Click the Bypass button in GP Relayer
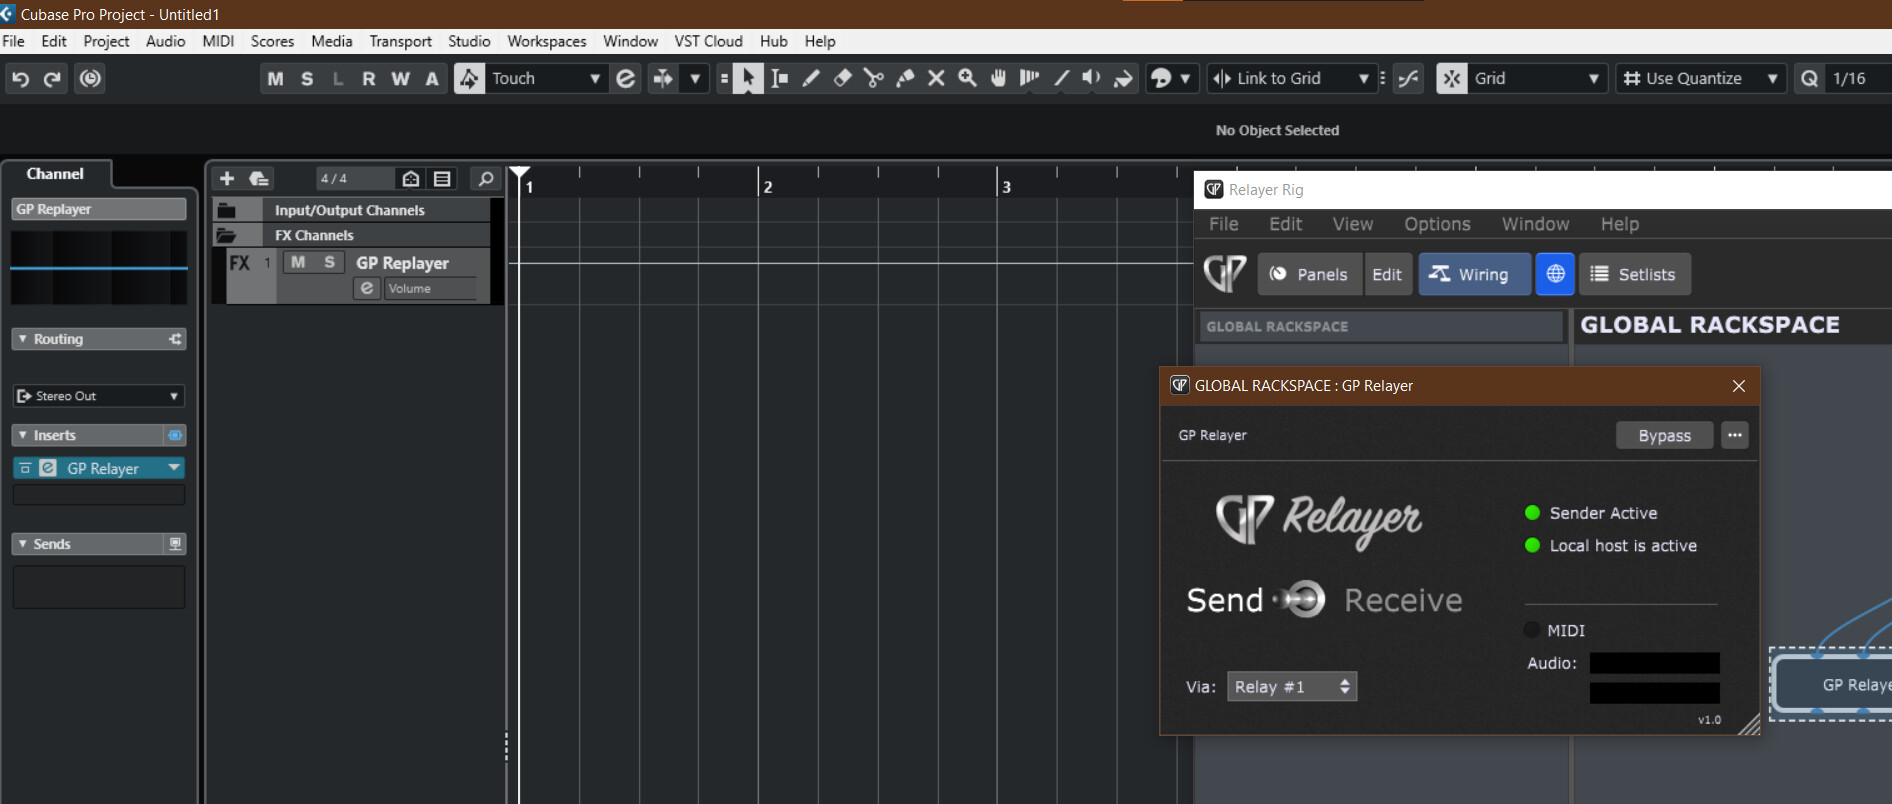 coord(1664,435)
